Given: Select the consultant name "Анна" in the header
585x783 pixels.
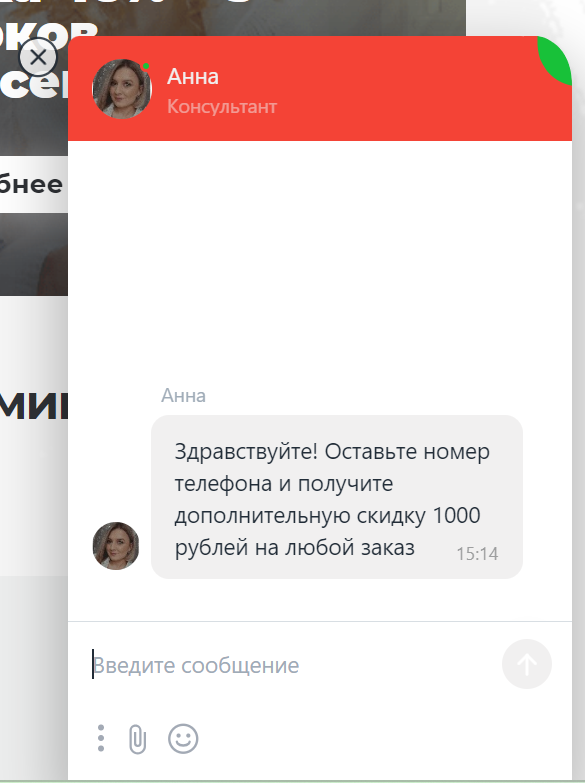Looking at the screenshot, I should [x=193, y=77].
